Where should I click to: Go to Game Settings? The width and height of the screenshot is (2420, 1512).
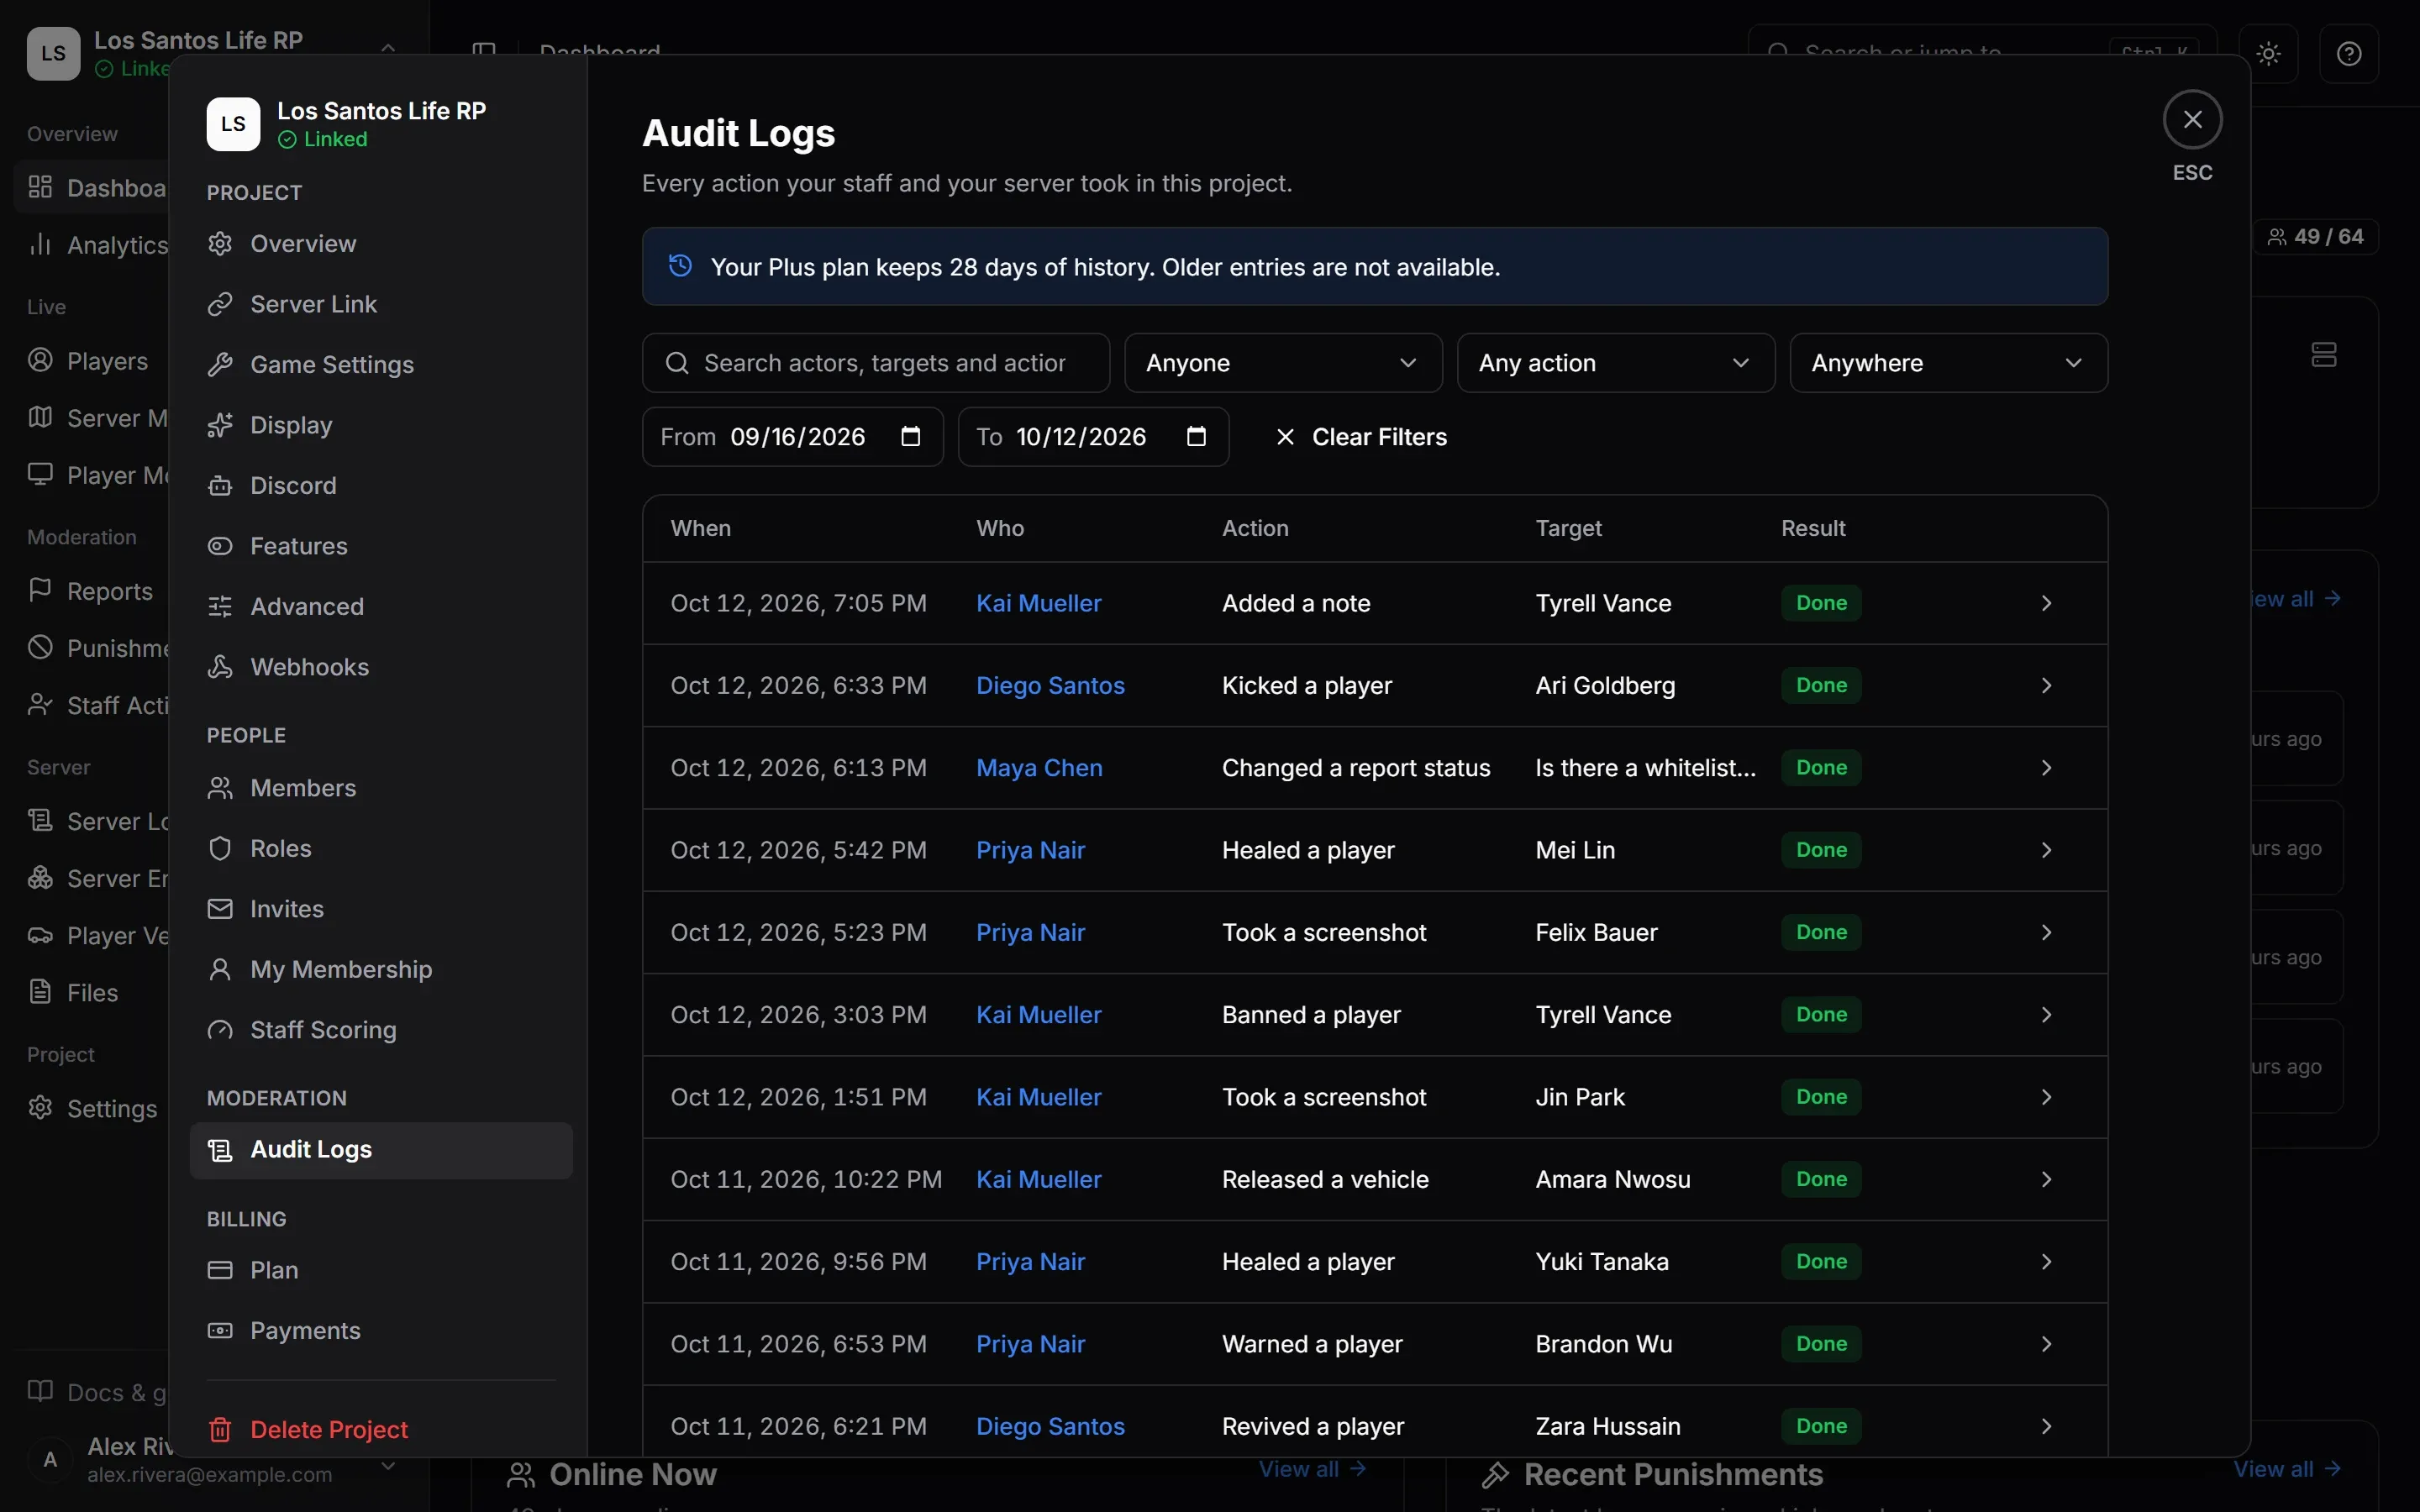click(x=380, y=364)
